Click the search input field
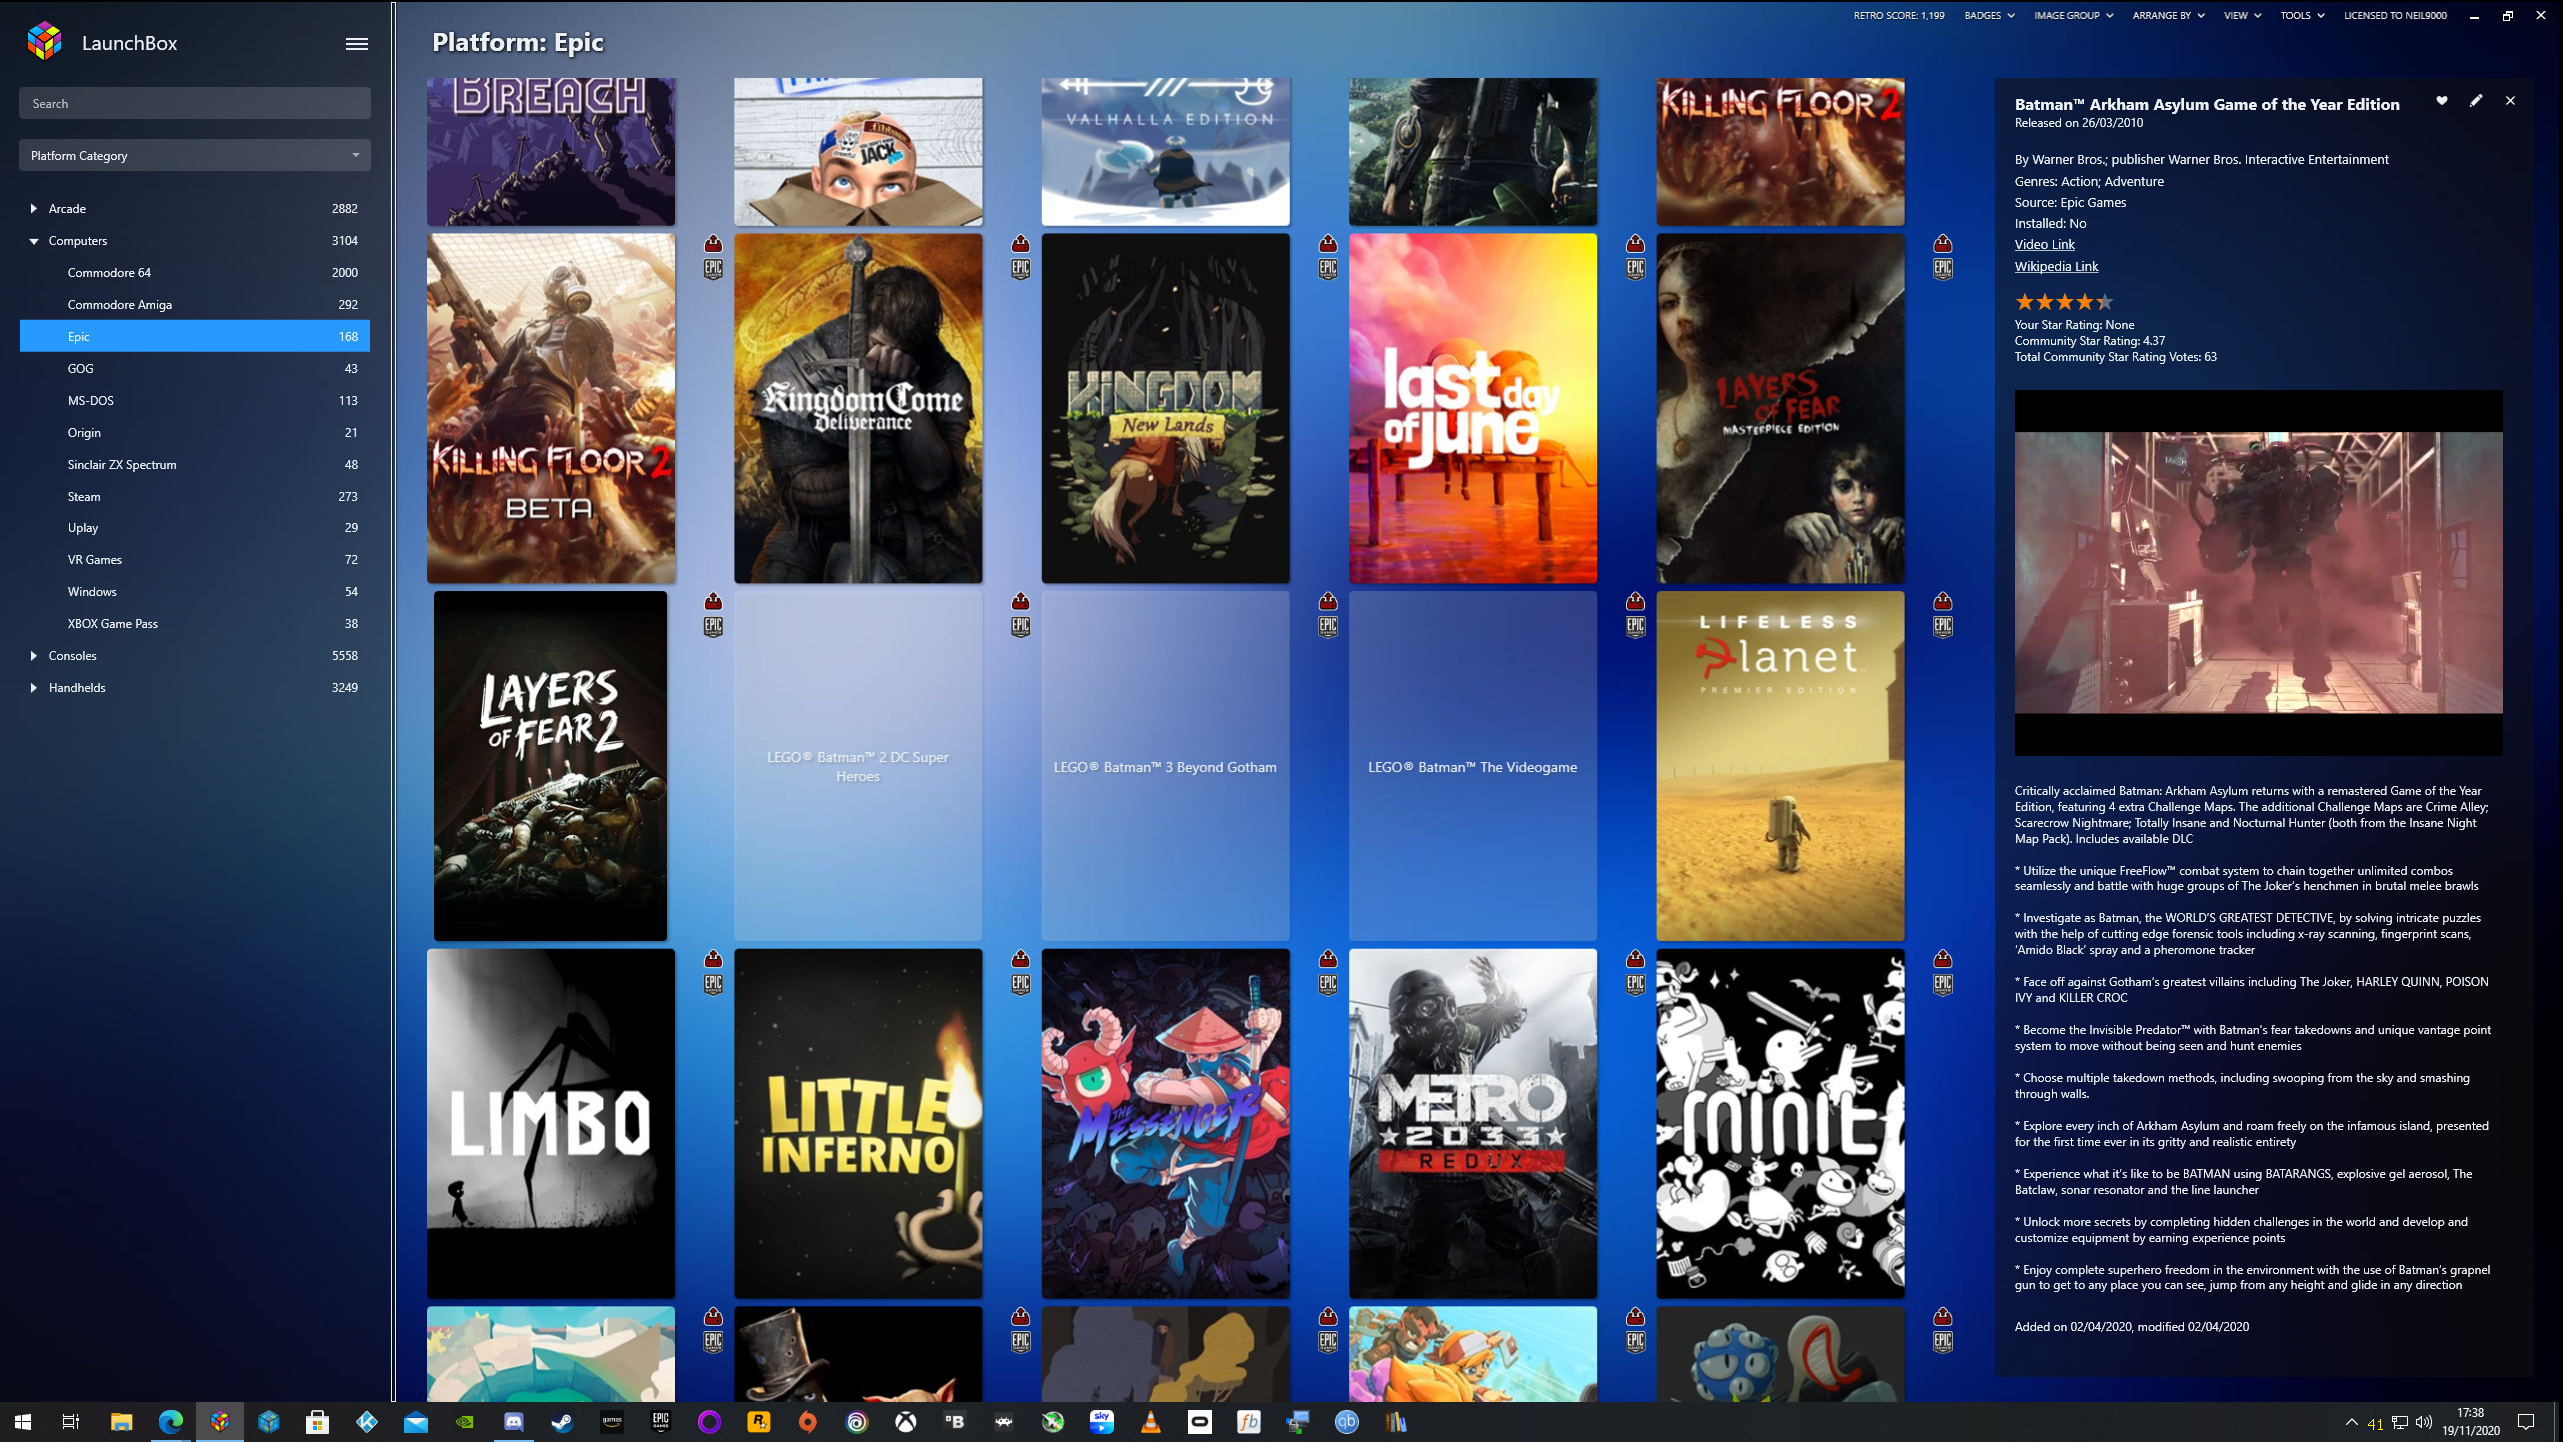This screenshot has height=1442, width=2563. [194, 104]
